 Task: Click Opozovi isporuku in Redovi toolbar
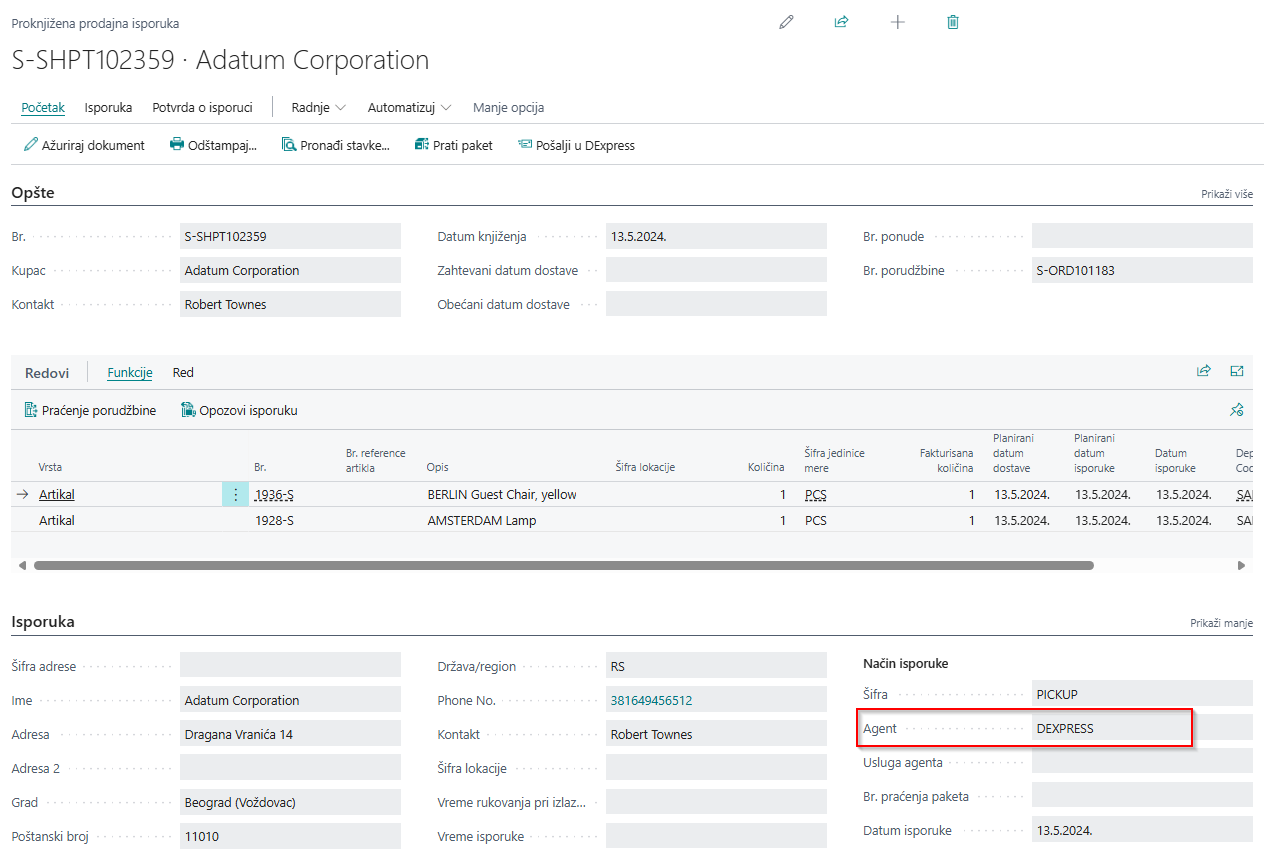(240, 410)
